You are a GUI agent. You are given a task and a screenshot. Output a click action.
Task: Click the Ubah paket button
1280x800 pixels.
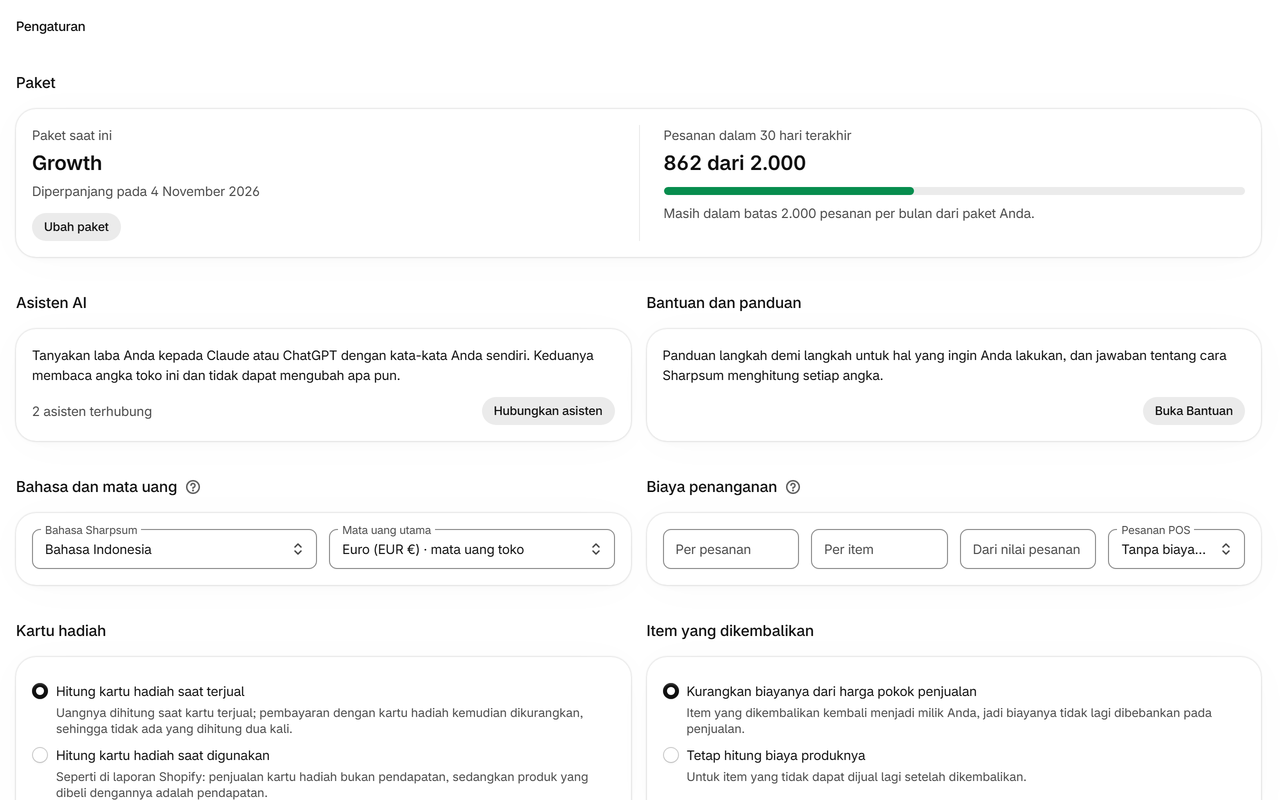76,227
